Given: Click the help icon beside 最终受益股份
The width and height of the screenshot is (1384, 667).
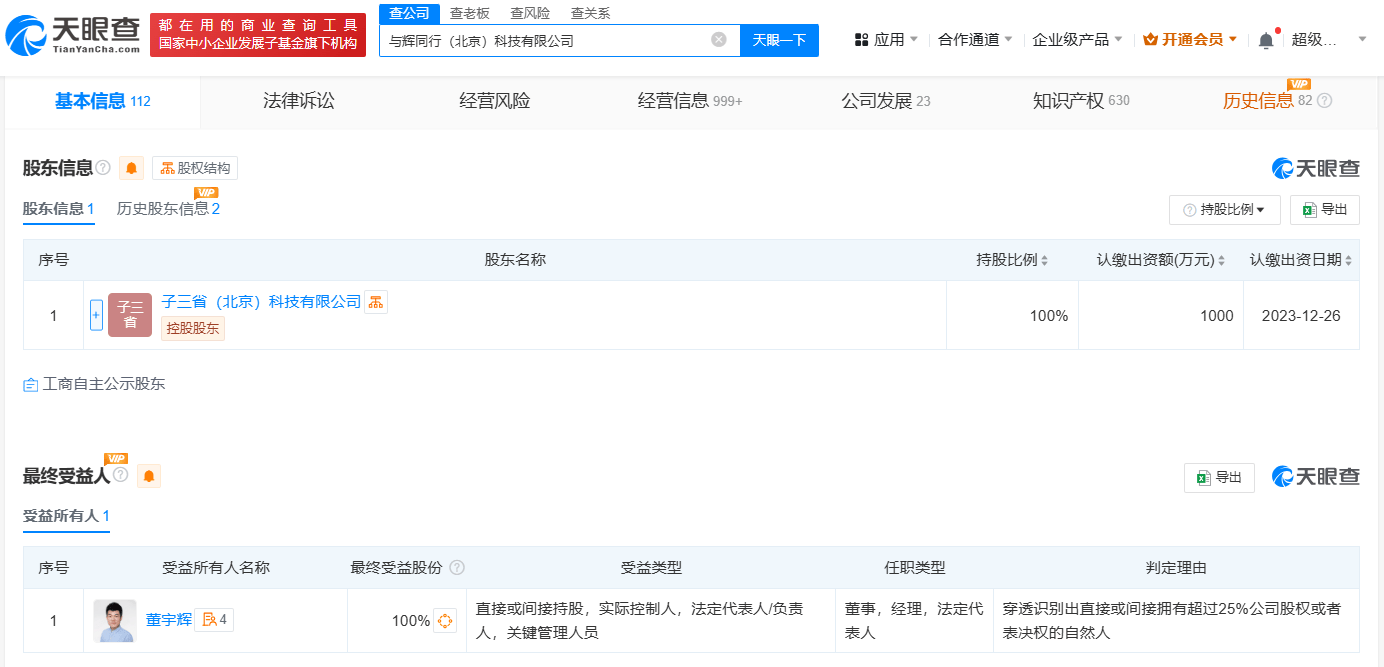Looking at the screenshot, I should coord(457,568).
